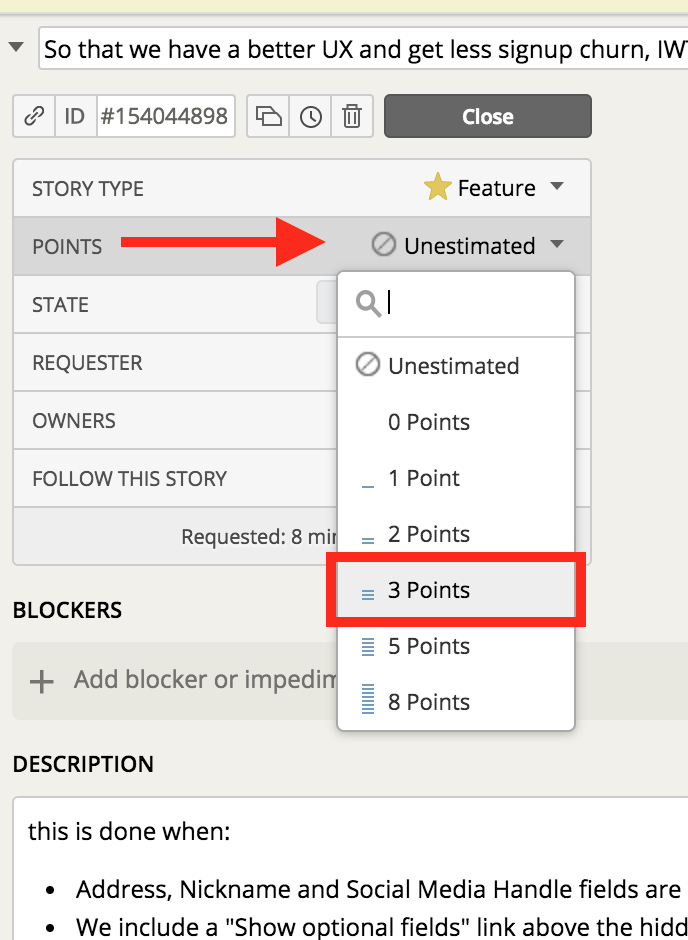The height and width of the screenshot is (940, 688).
Task: Pick 8 Points option
Action: pyautogui.click(x=456, y=703)
